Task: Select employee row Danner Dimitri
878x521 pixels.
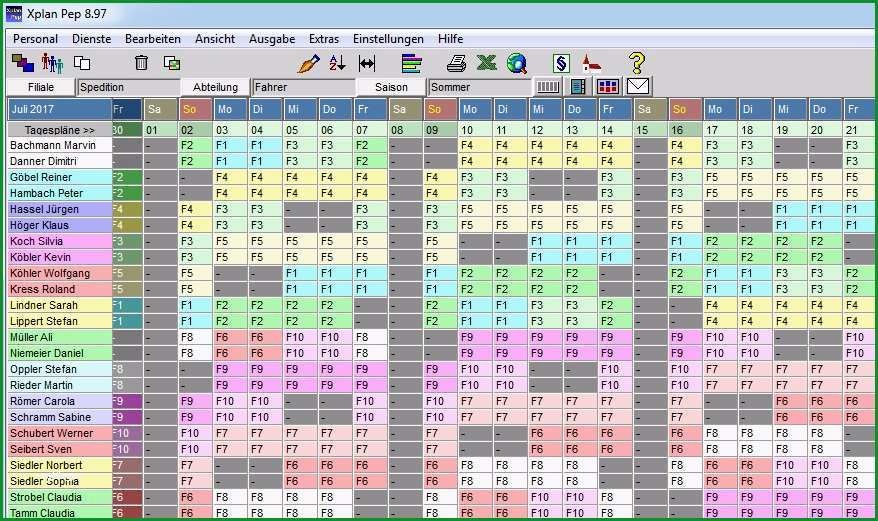Action: coord(59,161)
